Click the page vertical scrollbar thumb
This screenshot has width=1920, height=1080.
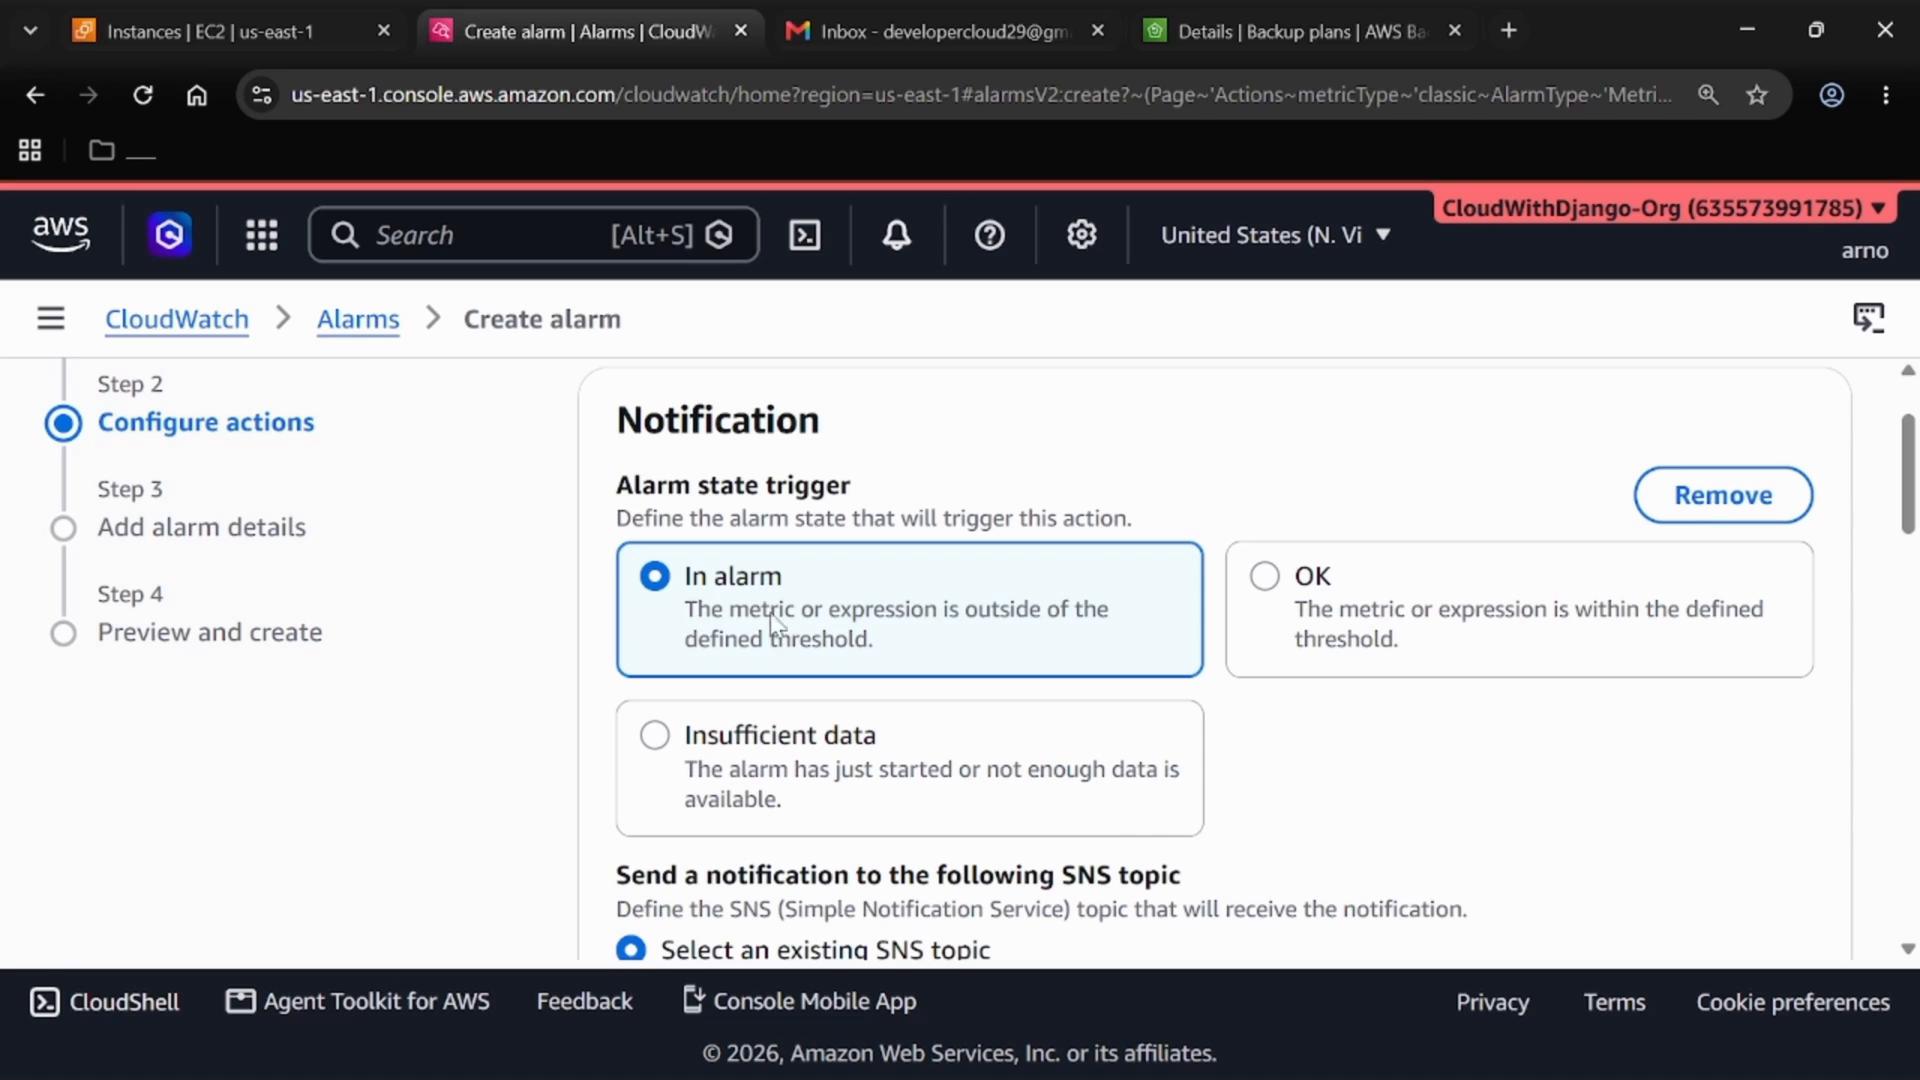pos(1908,474)
